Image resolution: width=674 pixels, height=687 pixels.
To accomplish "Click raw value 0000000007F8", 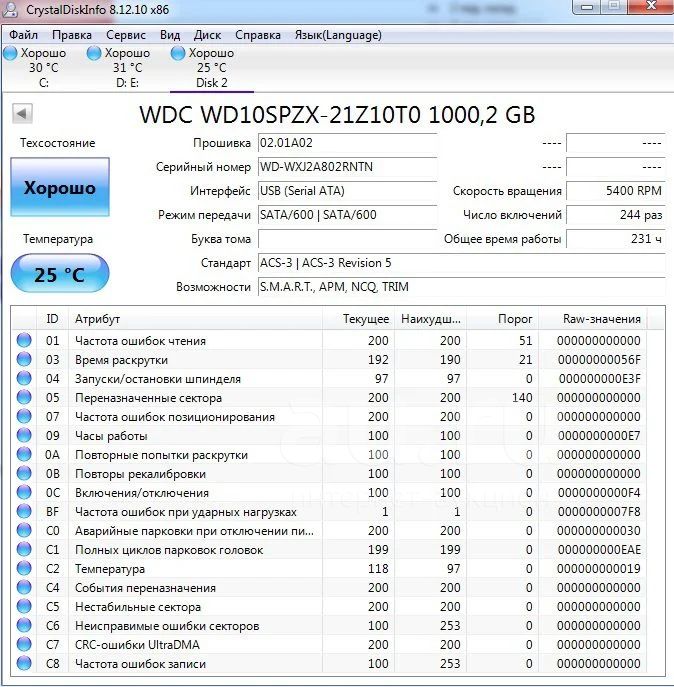I will click(599, 512).
